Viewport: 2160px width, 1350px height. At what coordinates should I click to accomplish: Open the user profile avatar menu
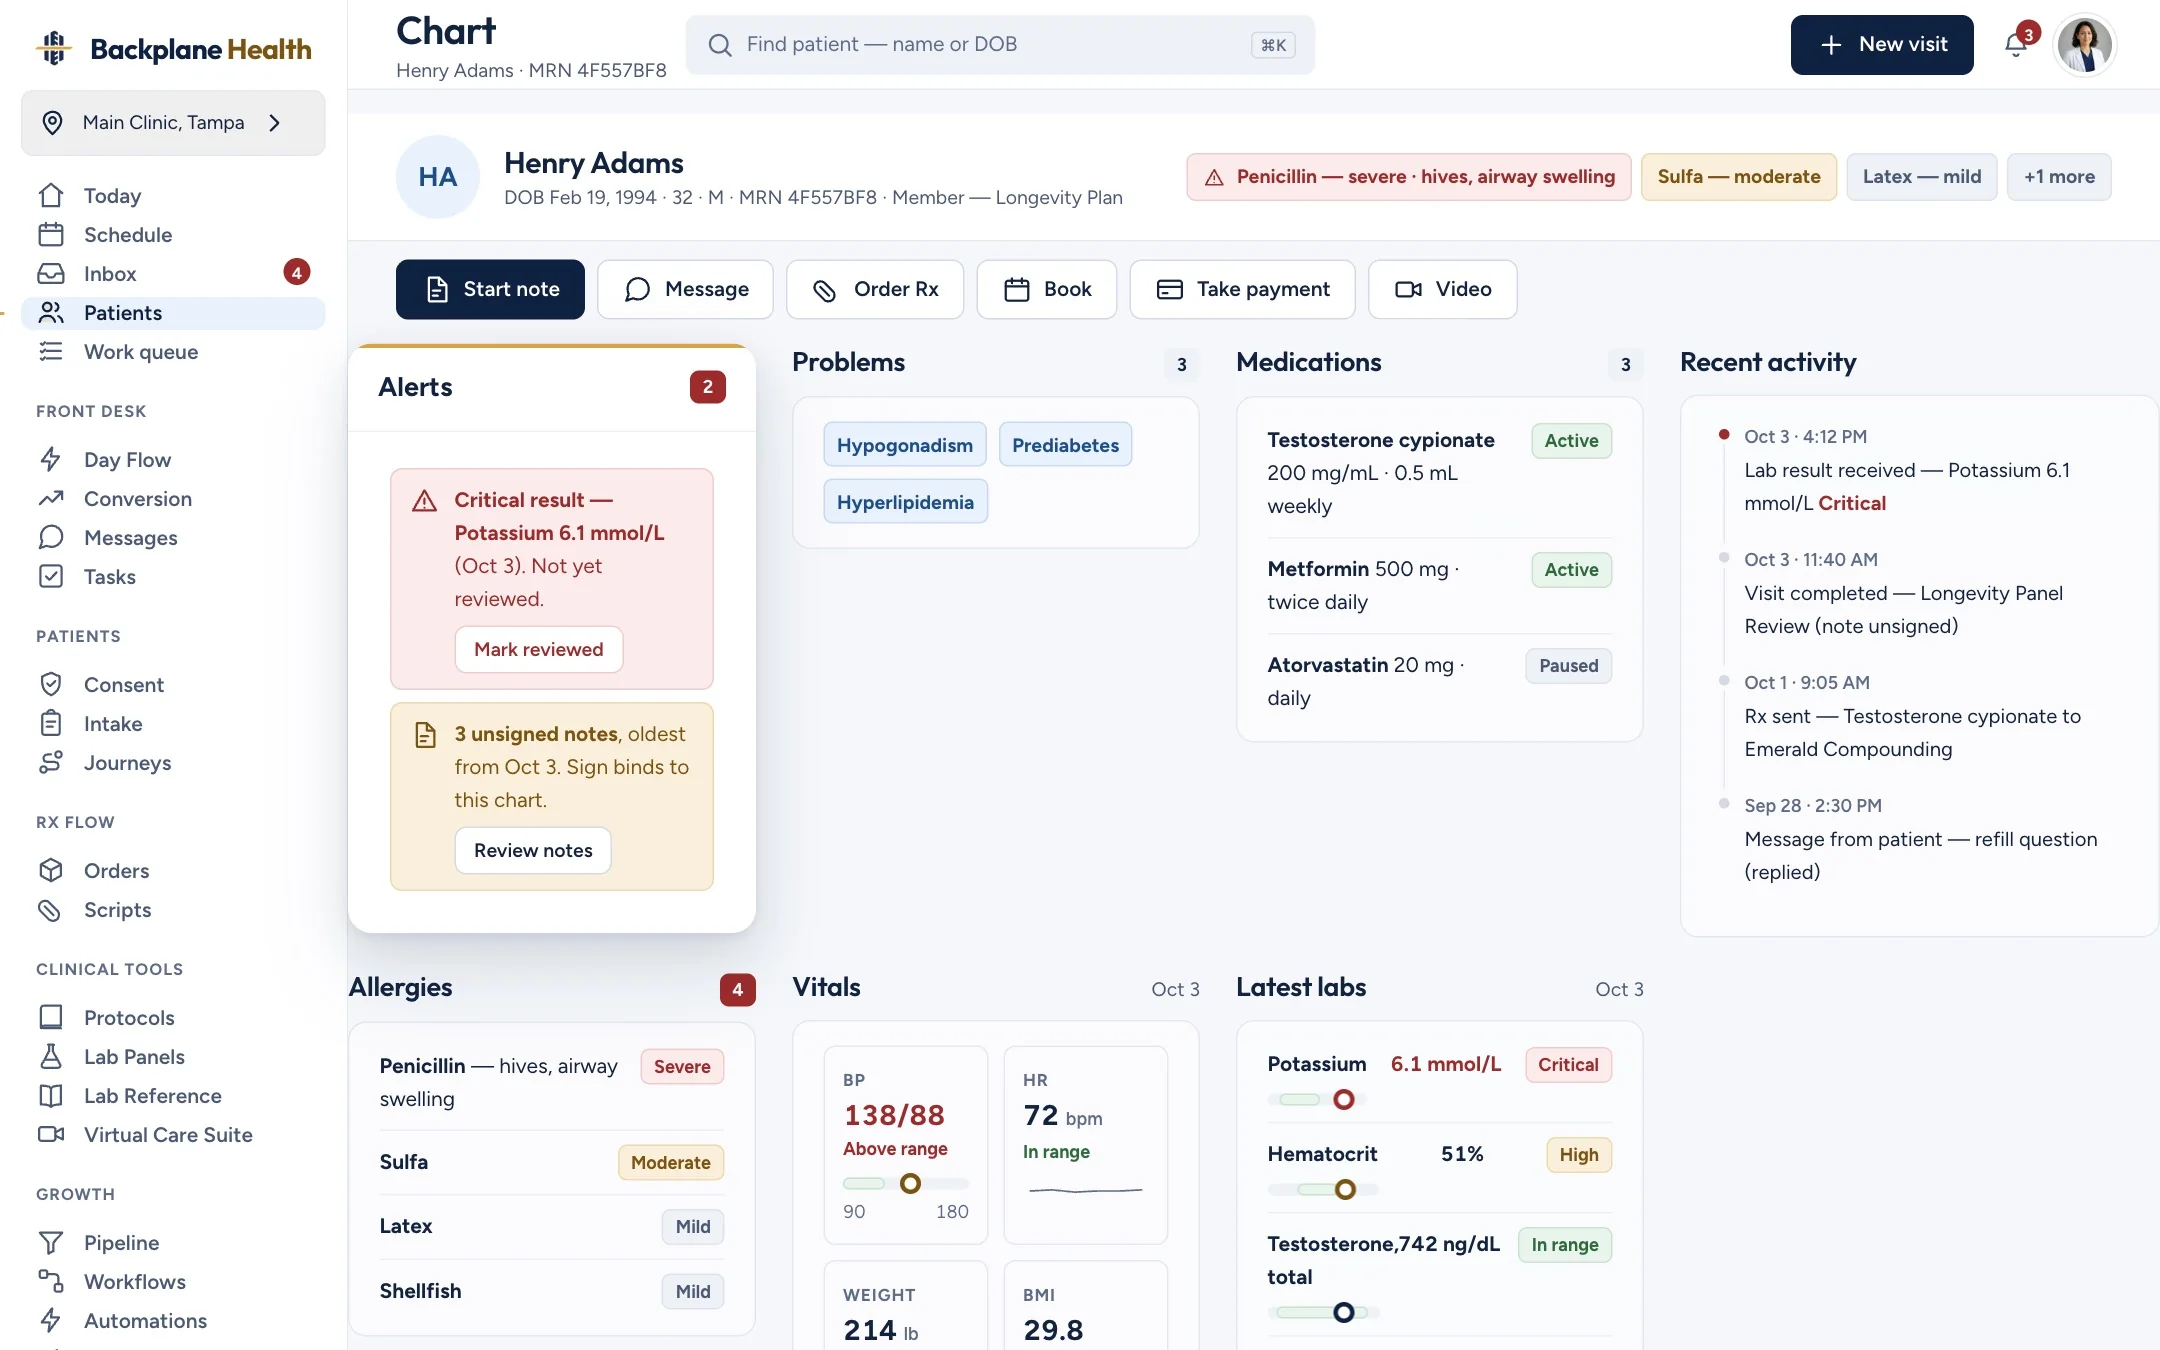tap(2084, 45)
